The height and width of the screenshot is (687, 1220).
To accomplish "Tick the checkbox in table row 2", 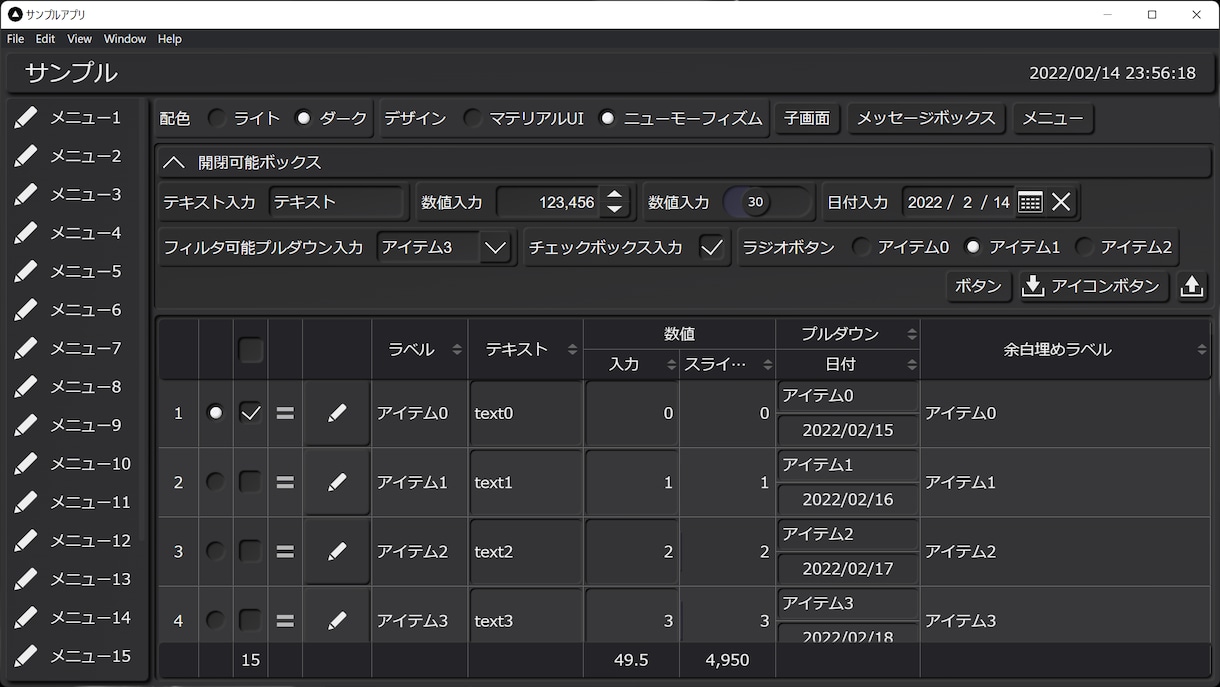I will click(x=251, y=482).
